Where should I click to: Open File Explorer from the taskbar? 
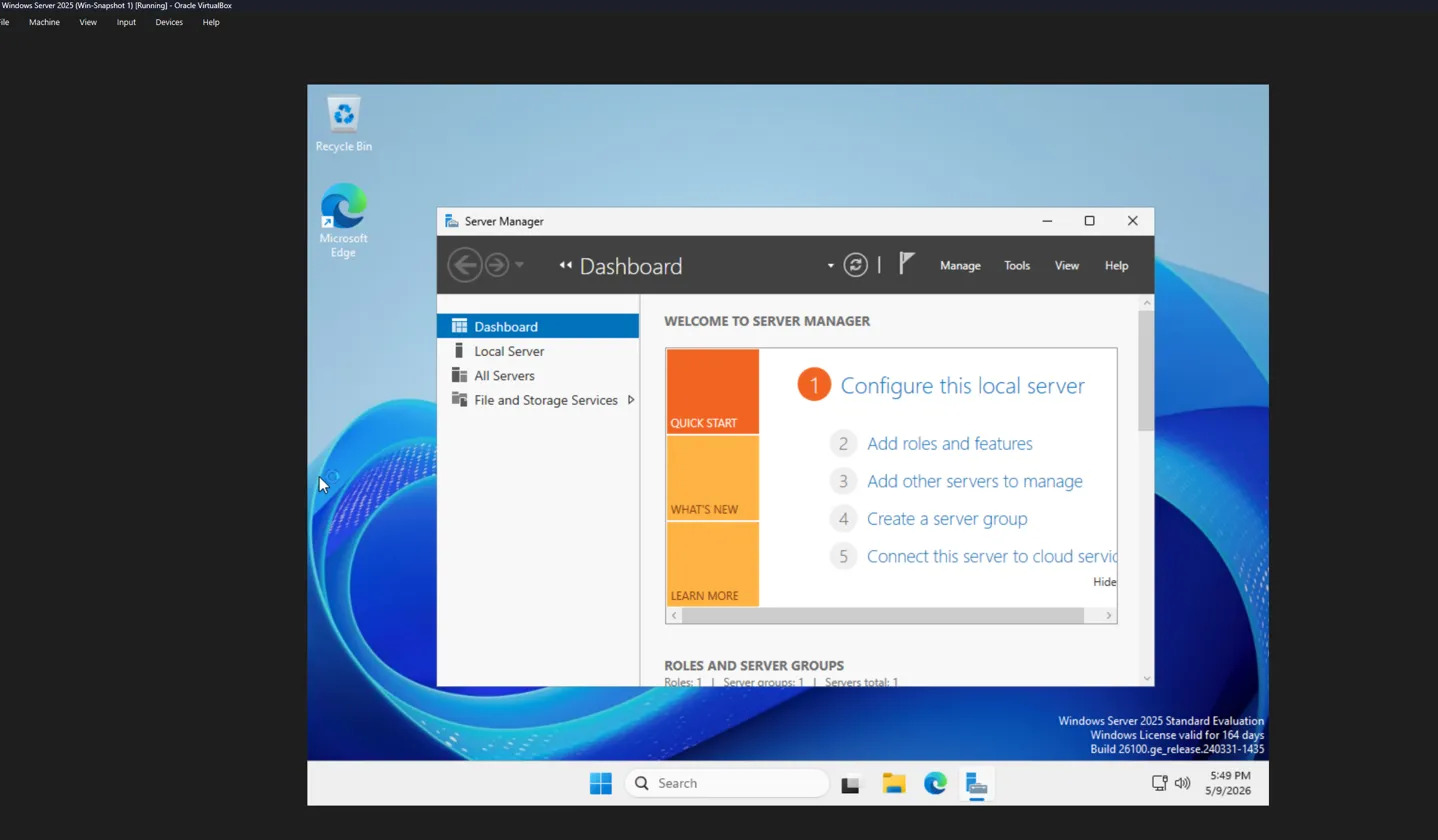click(893, 783)
